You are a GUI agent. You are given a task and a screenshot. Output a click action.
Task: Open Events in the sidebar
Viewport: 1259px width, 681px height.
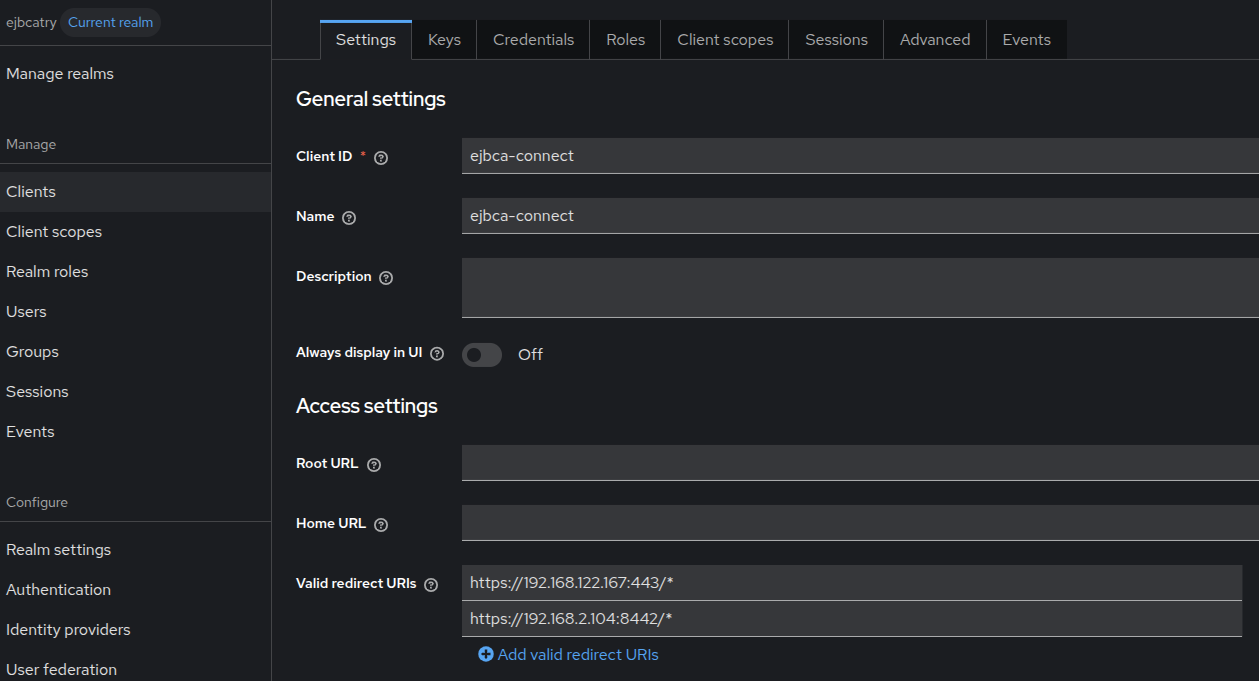(135, 432)
